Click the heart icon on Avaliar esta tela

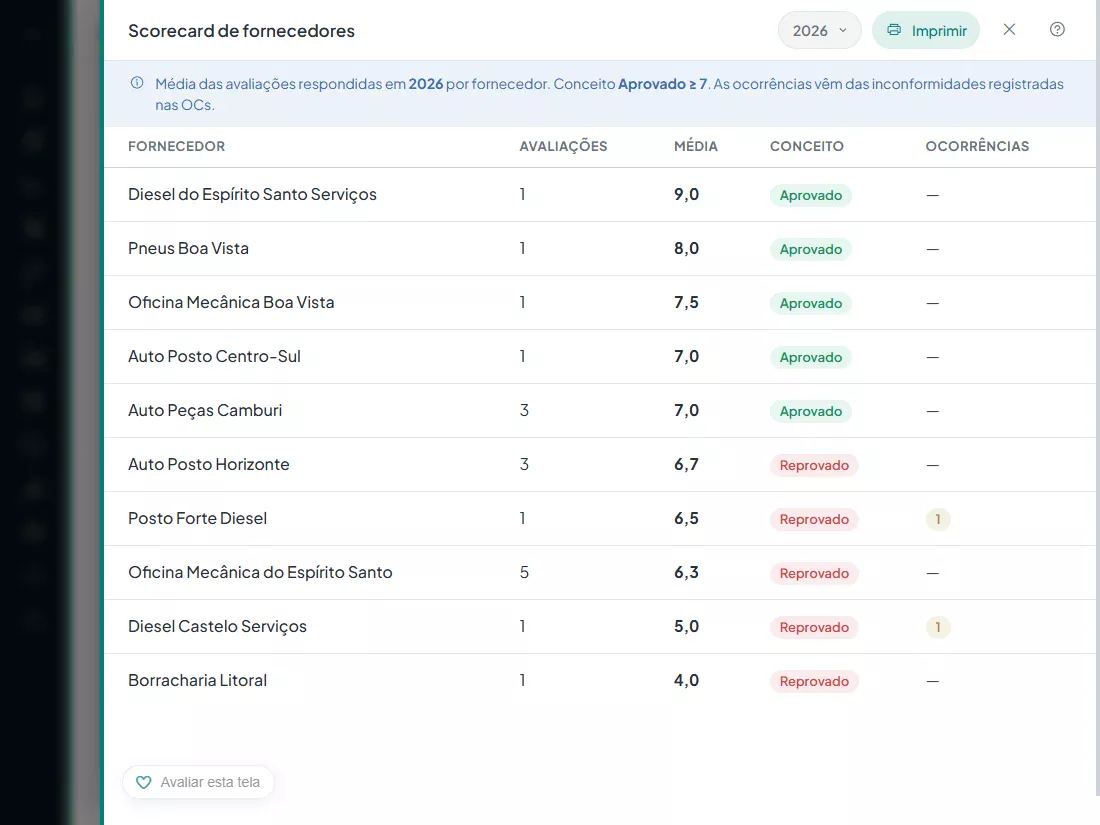click(143, 782)
